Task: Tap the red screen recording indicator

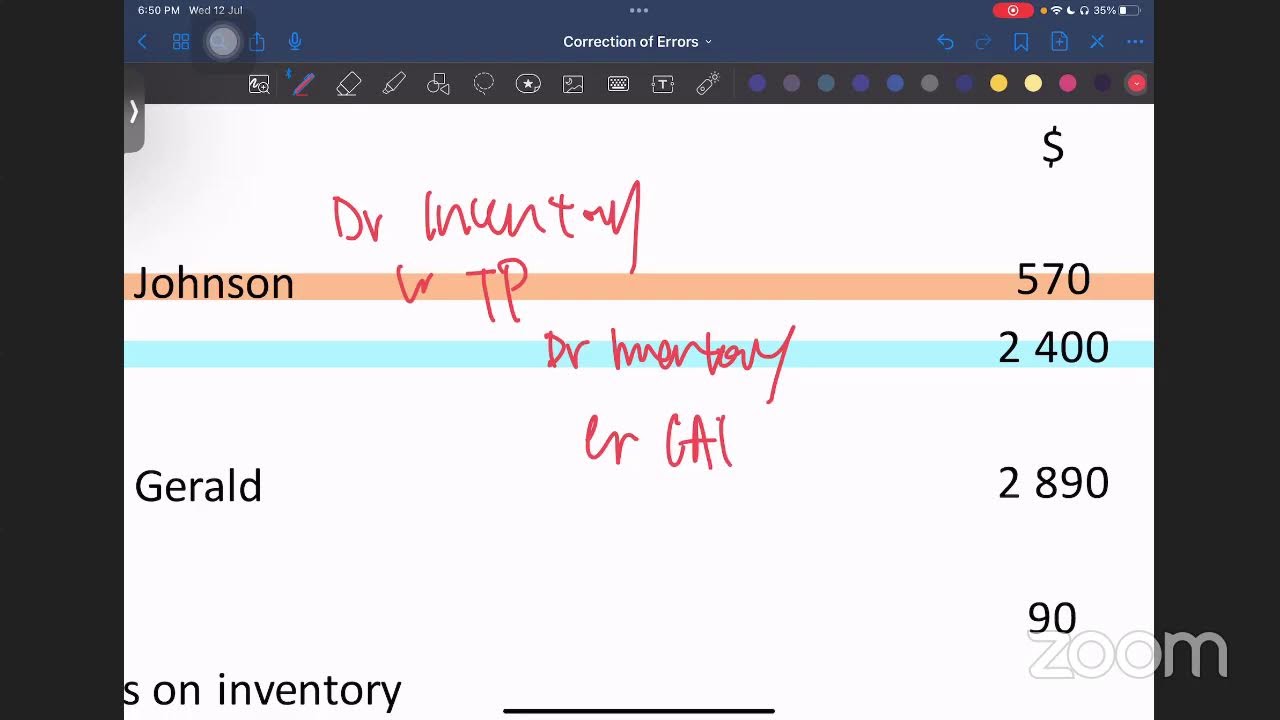Action: point(1013,10)
